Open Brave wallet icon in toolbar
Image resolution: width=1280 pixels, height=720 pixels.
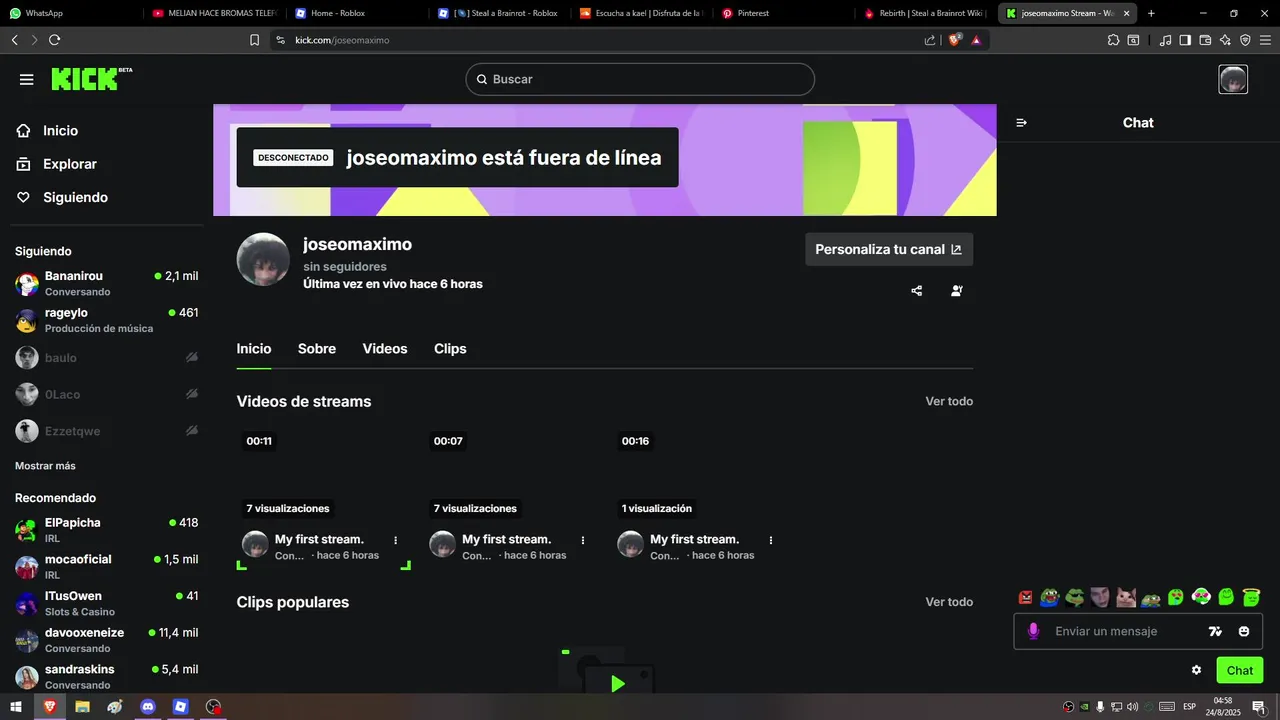coord(1205,40)
